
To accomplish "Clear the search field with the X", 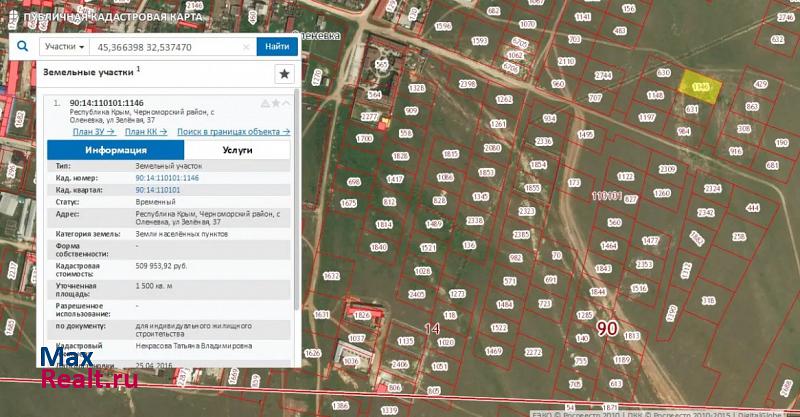I will coord(248,47).
